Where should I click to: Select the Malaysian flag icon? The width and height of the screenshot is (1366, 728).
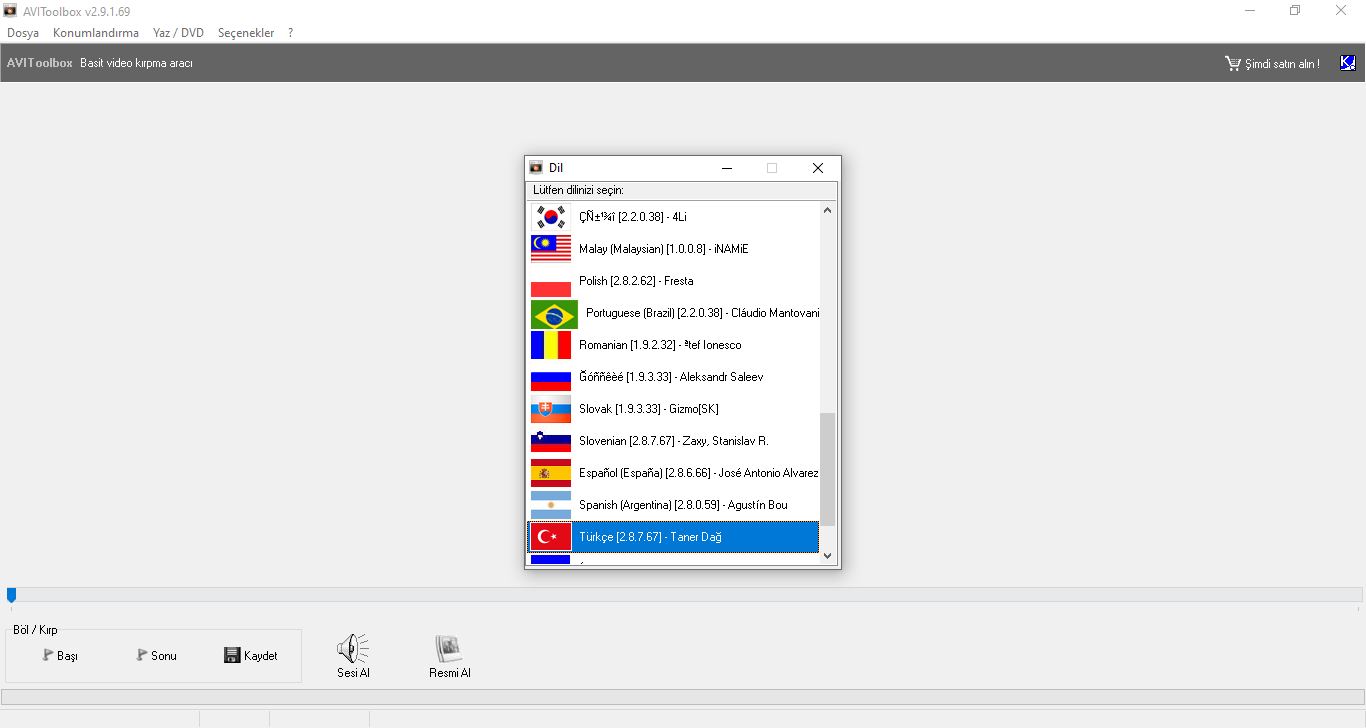[551, 249]
